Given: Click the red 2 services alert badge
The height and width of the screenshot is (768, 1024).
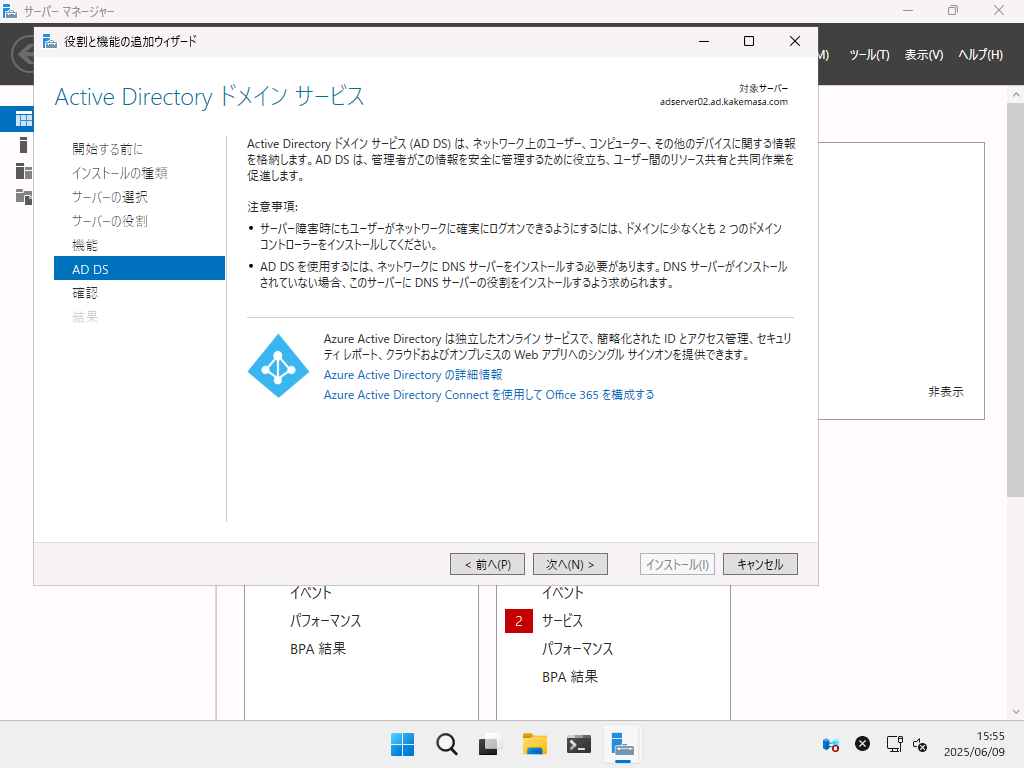Looking at the screenshot, I should click(x=519, y=621).
